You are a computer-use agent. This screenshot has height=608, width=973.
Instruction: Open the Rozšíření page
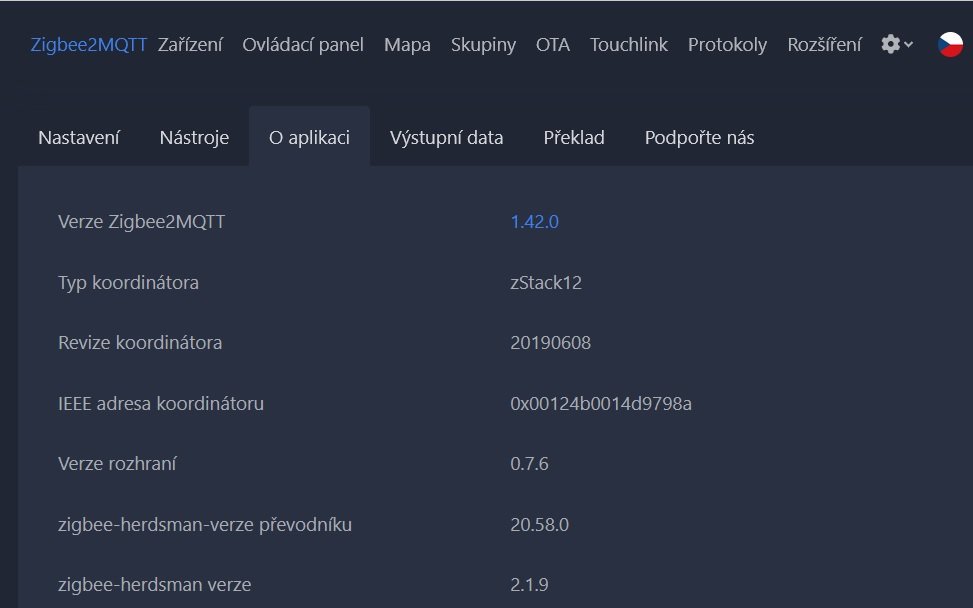point(824,45)
